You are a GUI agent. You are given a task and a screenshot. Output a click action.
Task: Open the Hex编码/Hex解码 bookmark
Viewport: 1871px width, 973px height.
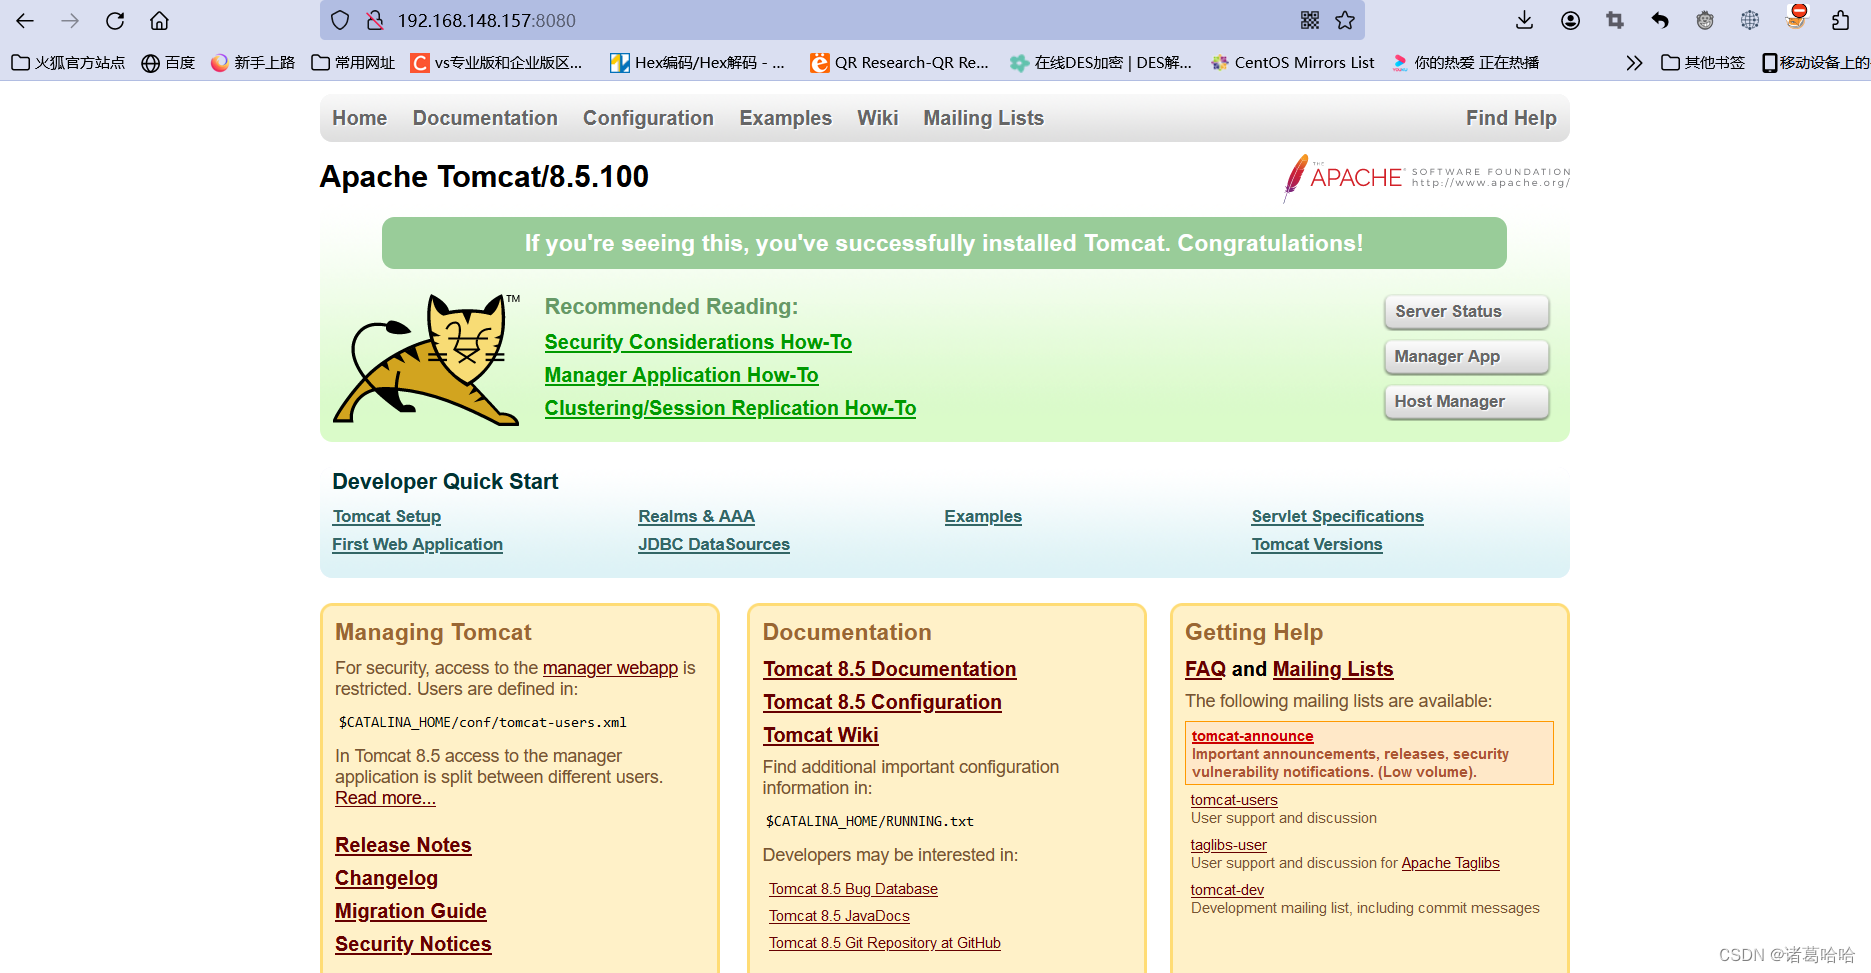698,63
